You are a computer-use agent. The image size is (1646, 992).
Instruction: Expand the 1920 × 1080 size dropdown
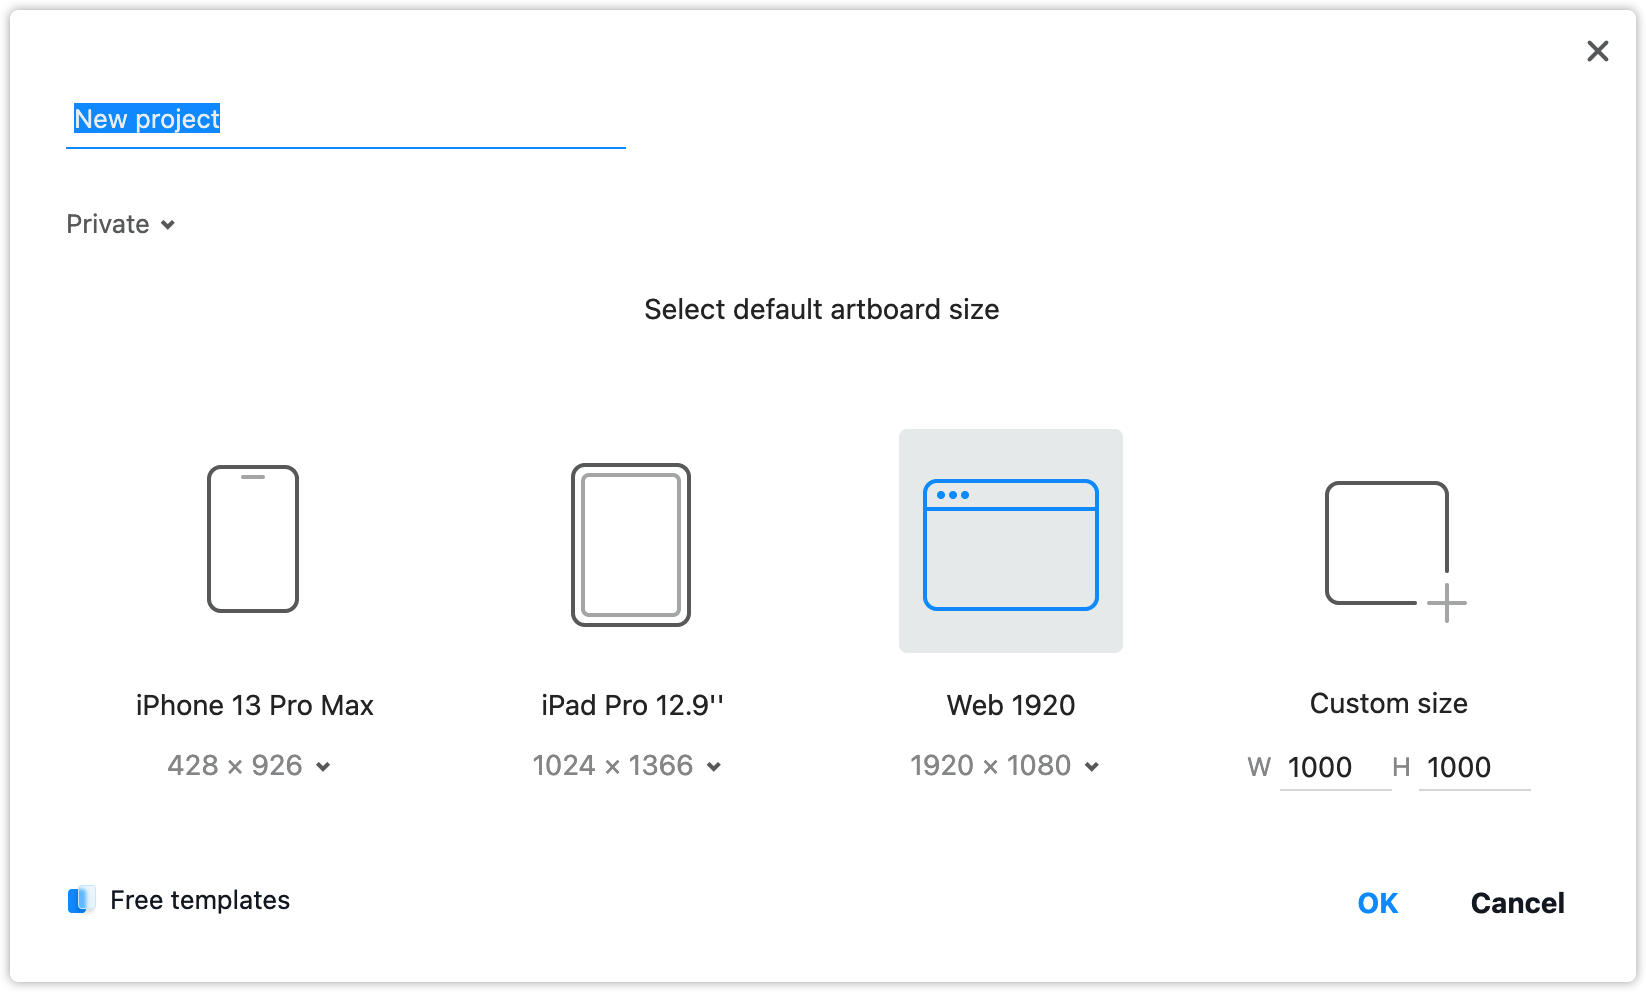(x=1005, y=766)
